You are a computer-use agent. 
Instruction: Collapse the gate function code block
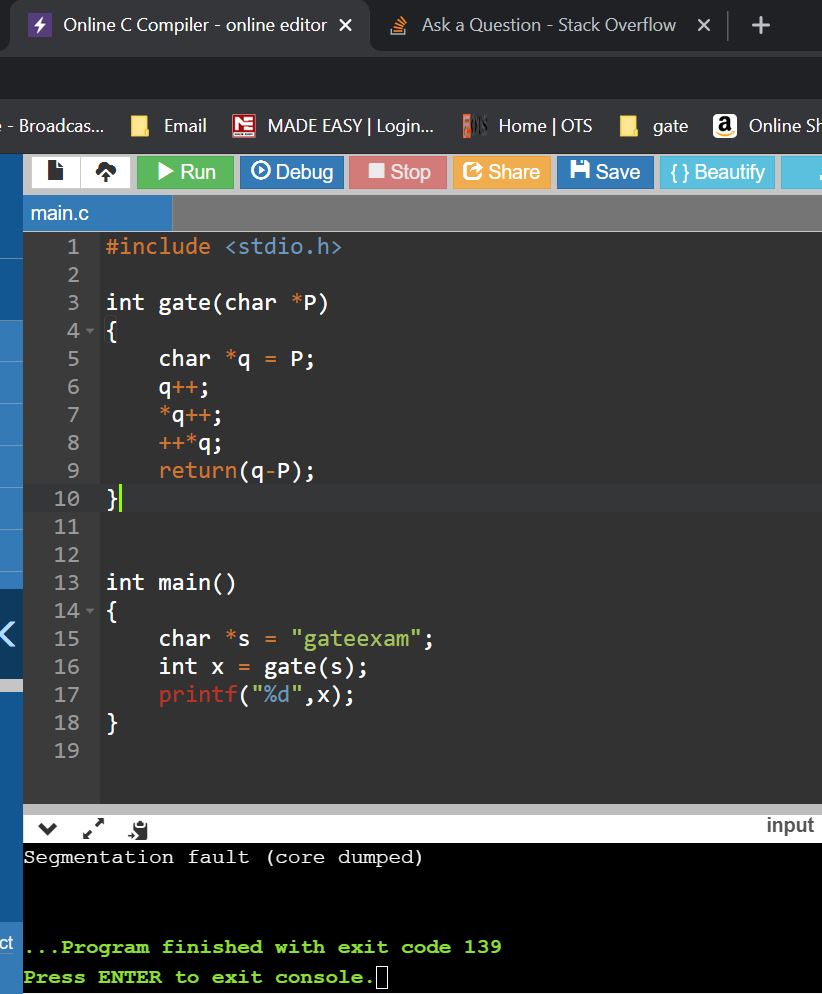[x=88, y=330]
